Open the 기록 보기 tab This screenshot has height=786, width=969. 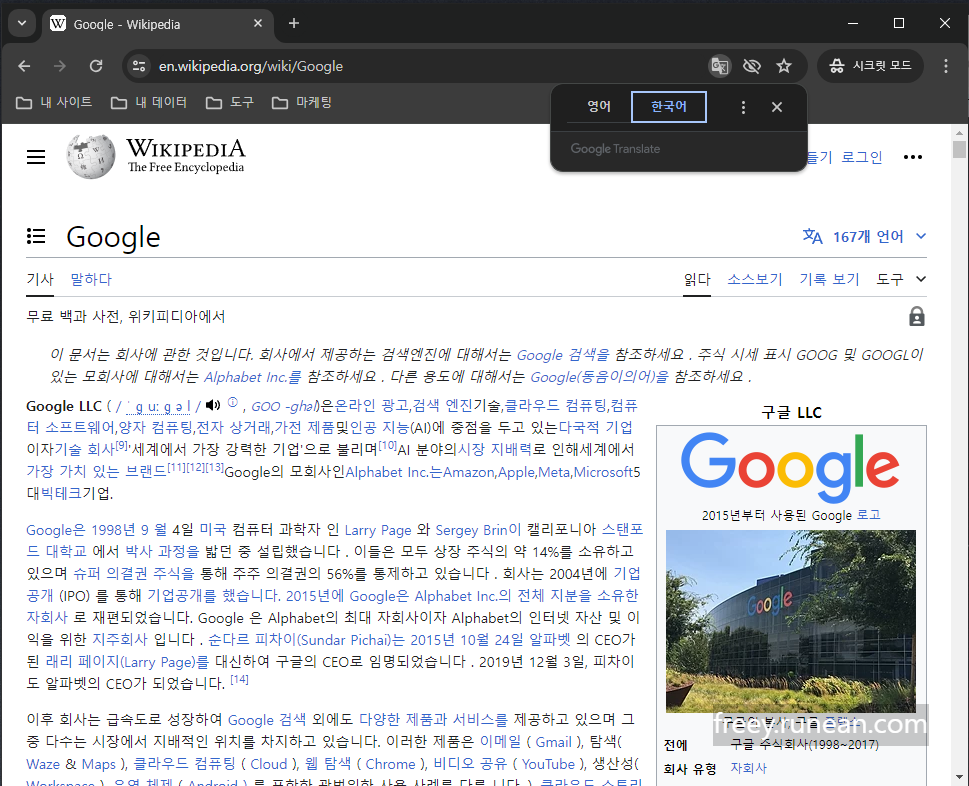tap(828, 279)
